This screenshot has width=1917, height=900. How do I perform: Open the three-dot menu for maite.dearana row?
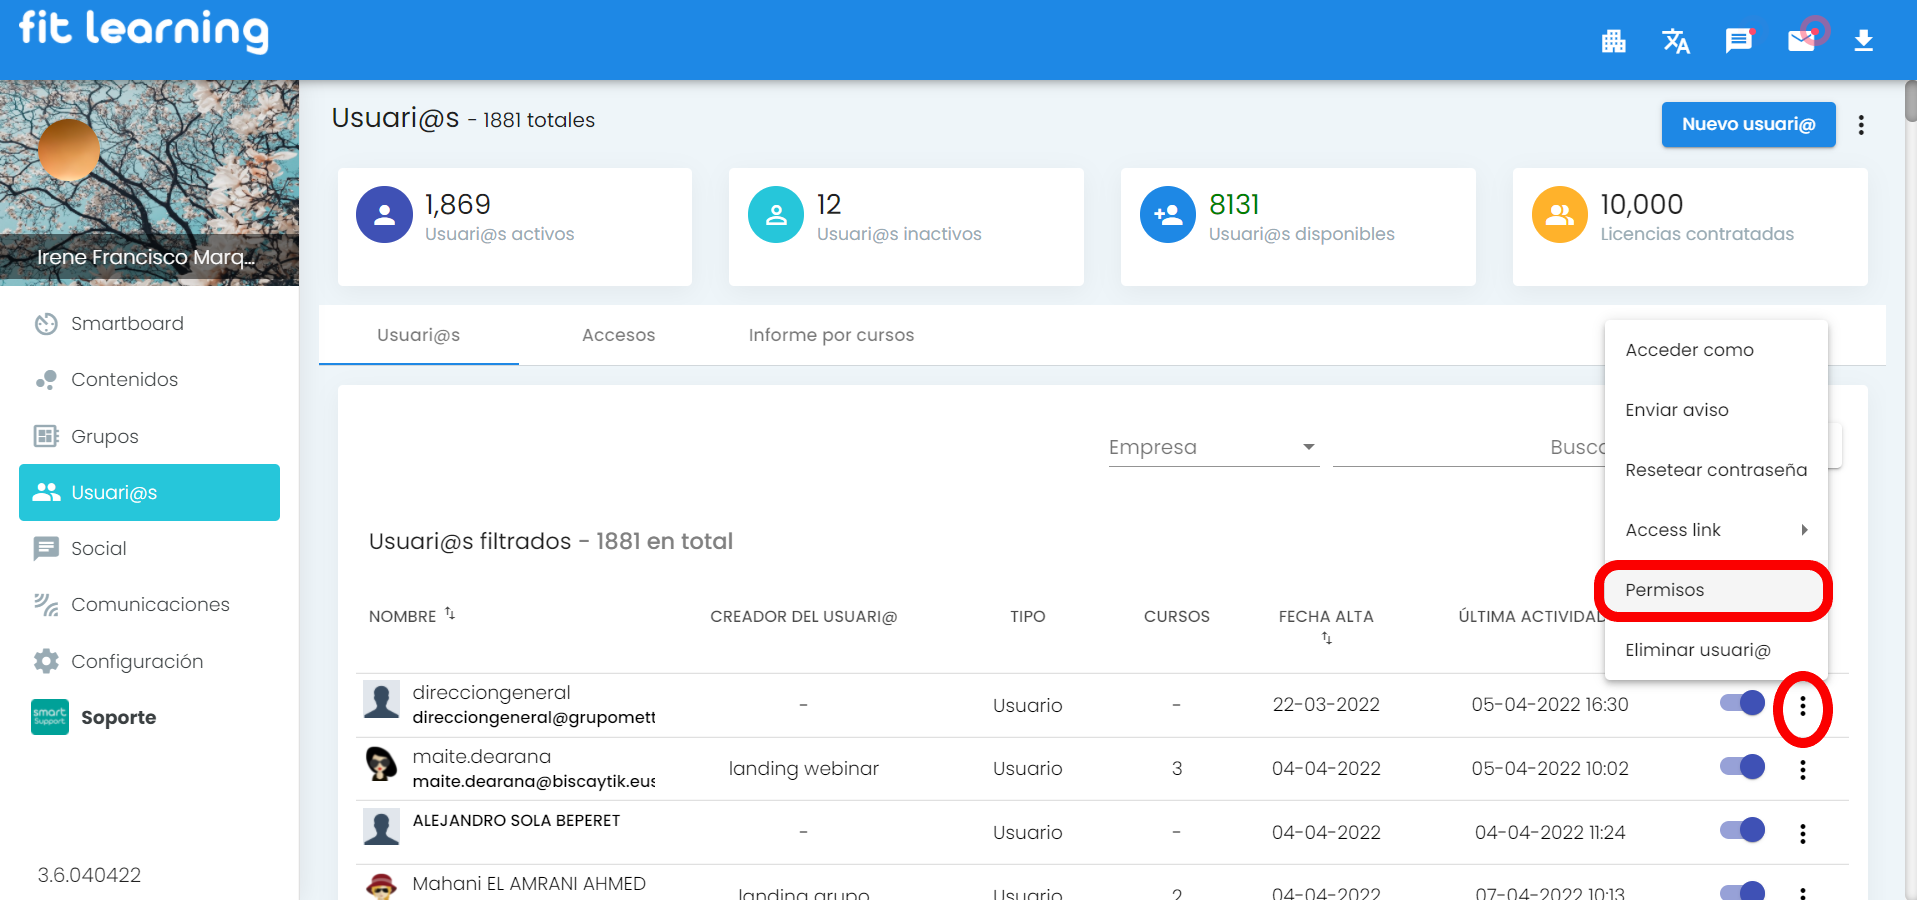(1802, 769)
